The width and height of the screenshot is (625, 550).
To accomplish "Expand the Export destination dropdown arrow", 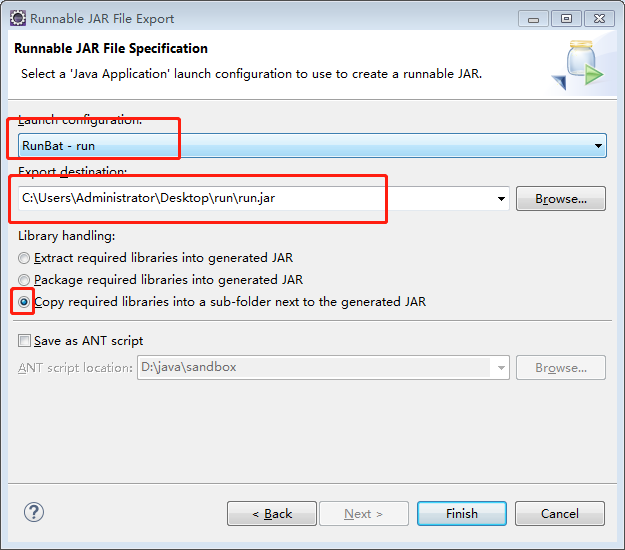I will coord(501,198).
